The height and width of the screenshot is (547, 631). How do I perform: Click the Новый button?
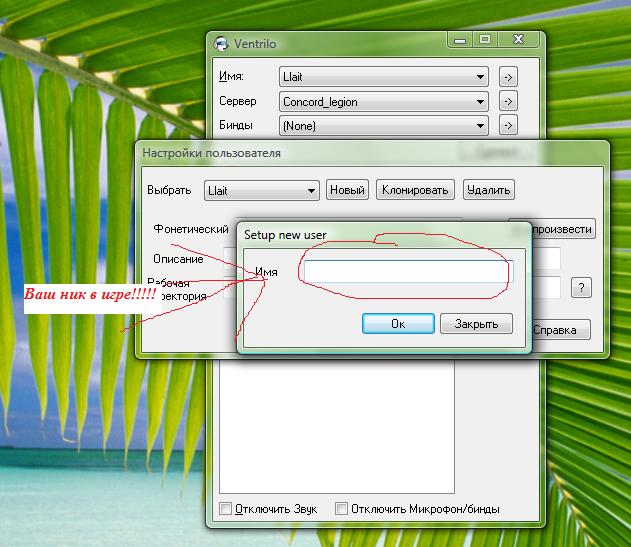click(347, 190)
